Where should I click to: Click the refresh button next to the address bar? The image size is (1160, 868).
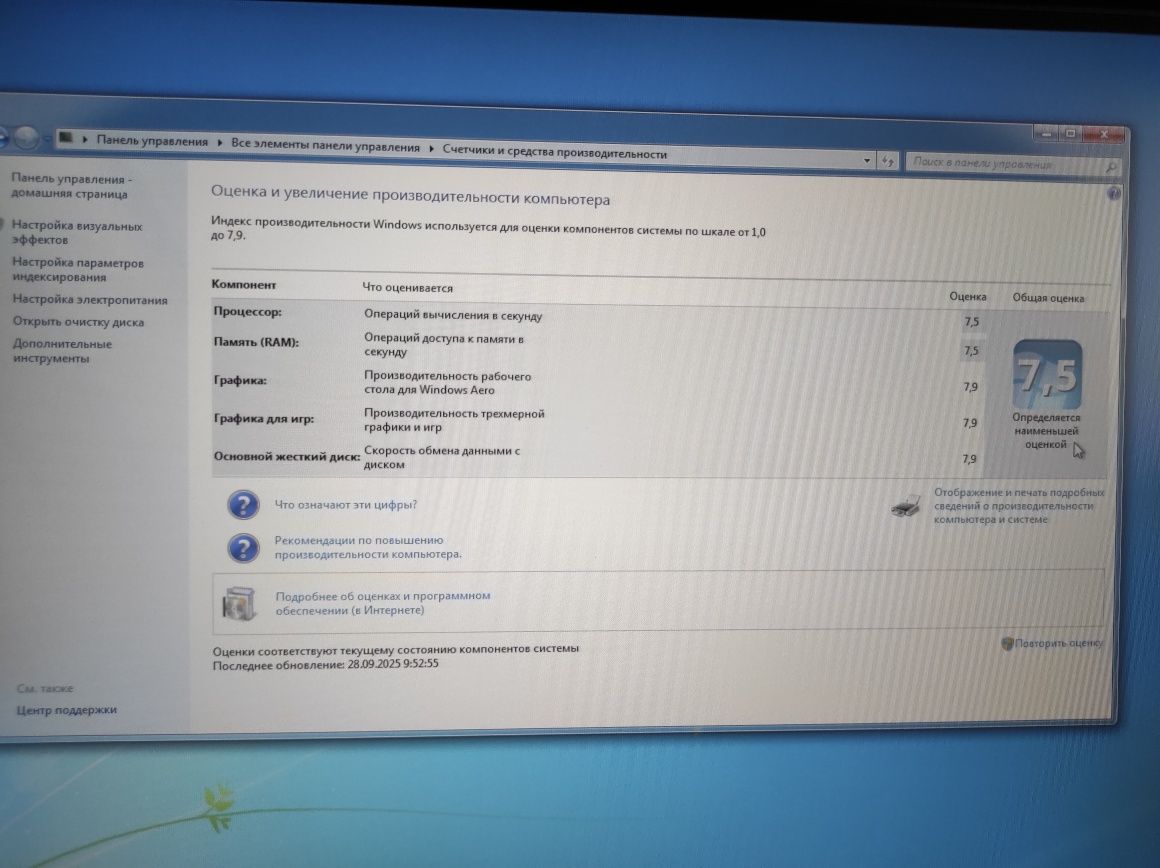[x=888, y=161]
